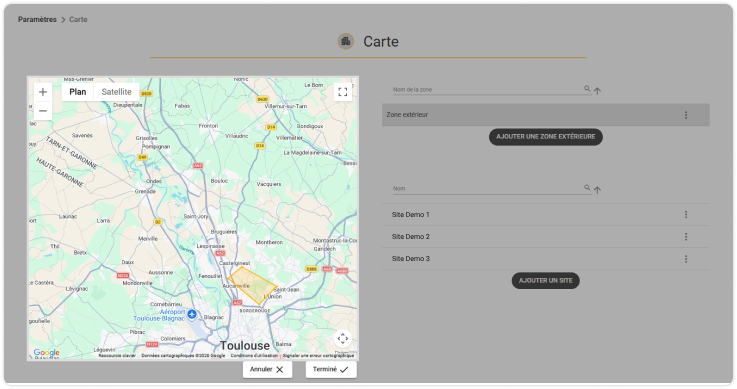Open options menu for Site Demo 2

pos(686,237)
